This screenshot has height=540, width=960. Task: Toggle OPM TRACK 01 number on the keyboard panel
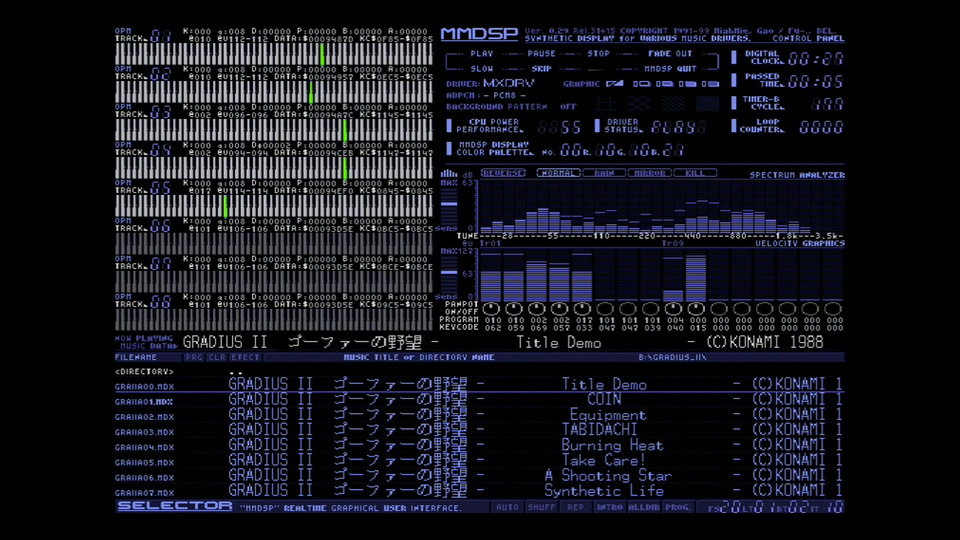click(x=160, y=36)
